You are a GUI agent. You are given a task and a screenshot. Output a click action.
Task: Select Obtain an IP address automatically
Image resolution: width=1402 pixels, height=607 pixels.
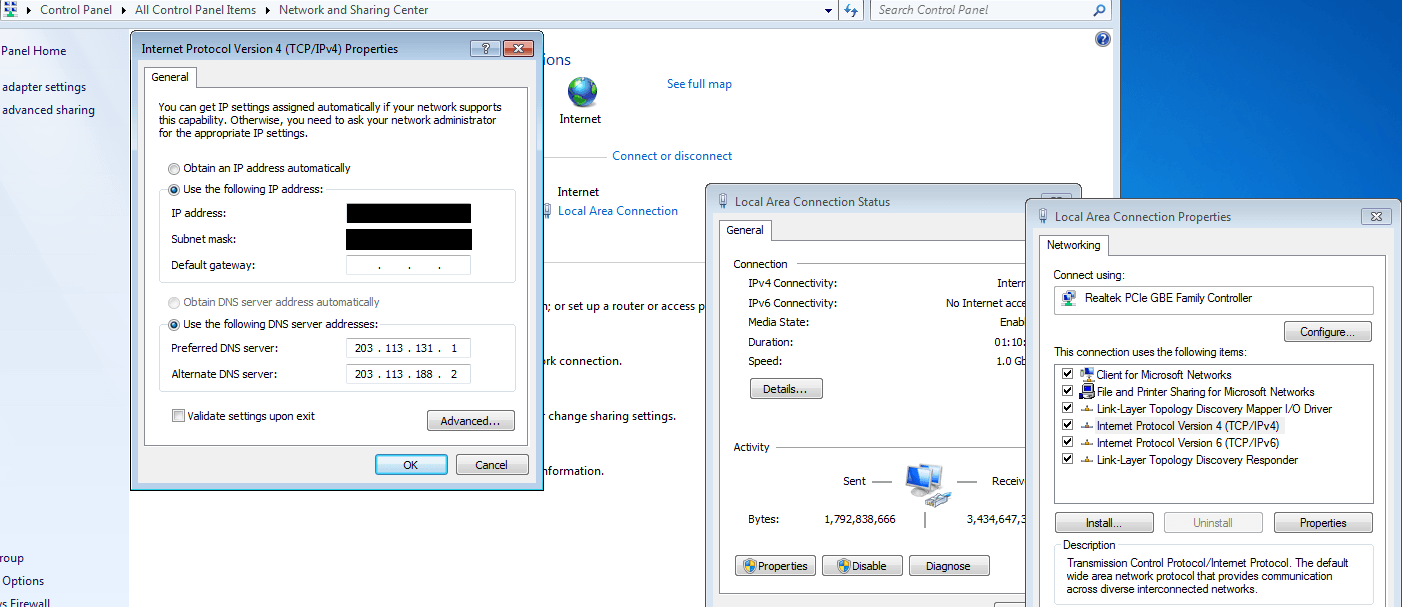[174, 169]
